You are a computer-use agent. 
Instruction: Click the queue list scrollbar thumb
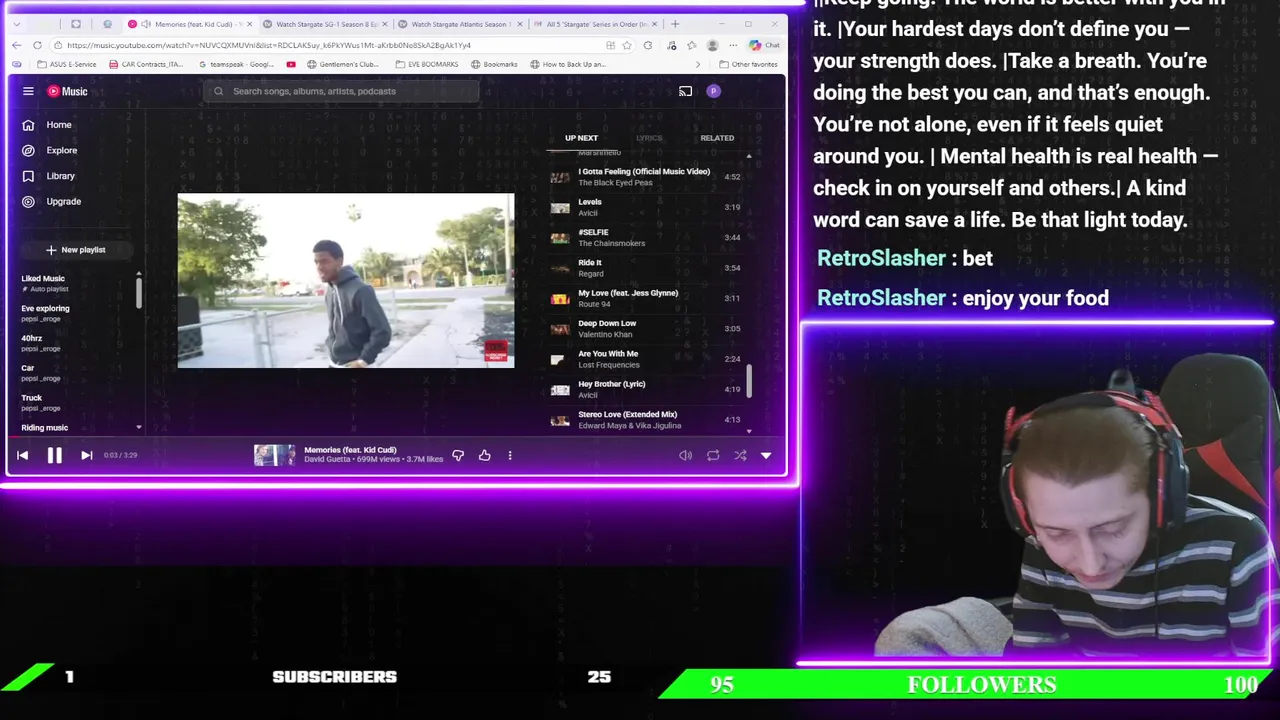tap(749, 380)
